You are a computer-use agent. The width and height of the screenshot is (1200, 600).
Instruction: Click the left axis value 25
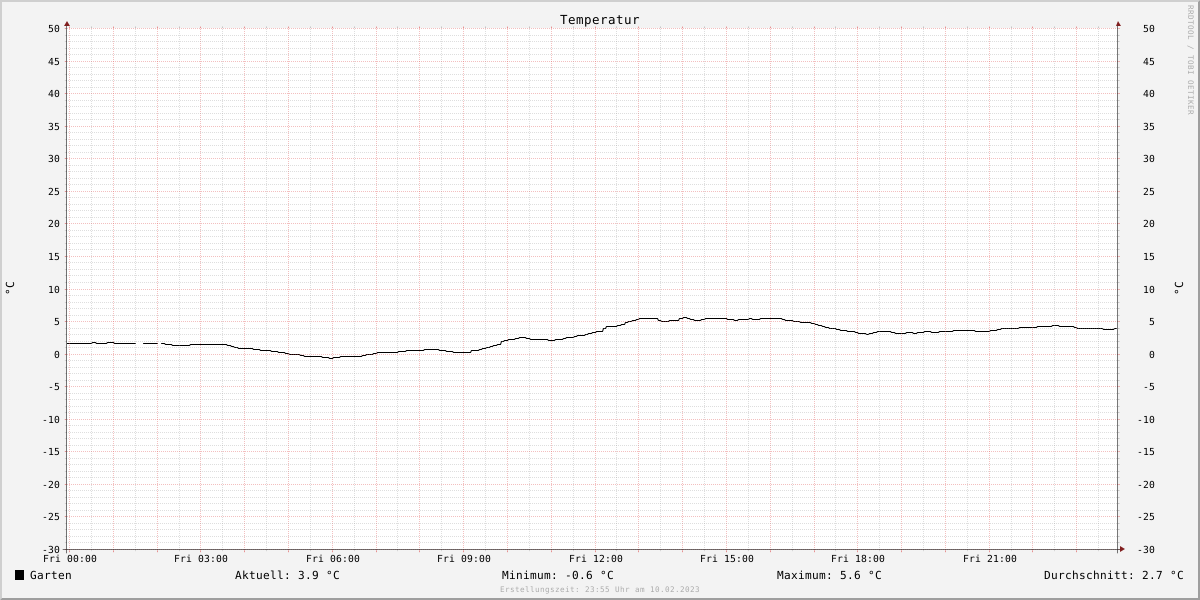pyautogui.click(x=54, y=192)
